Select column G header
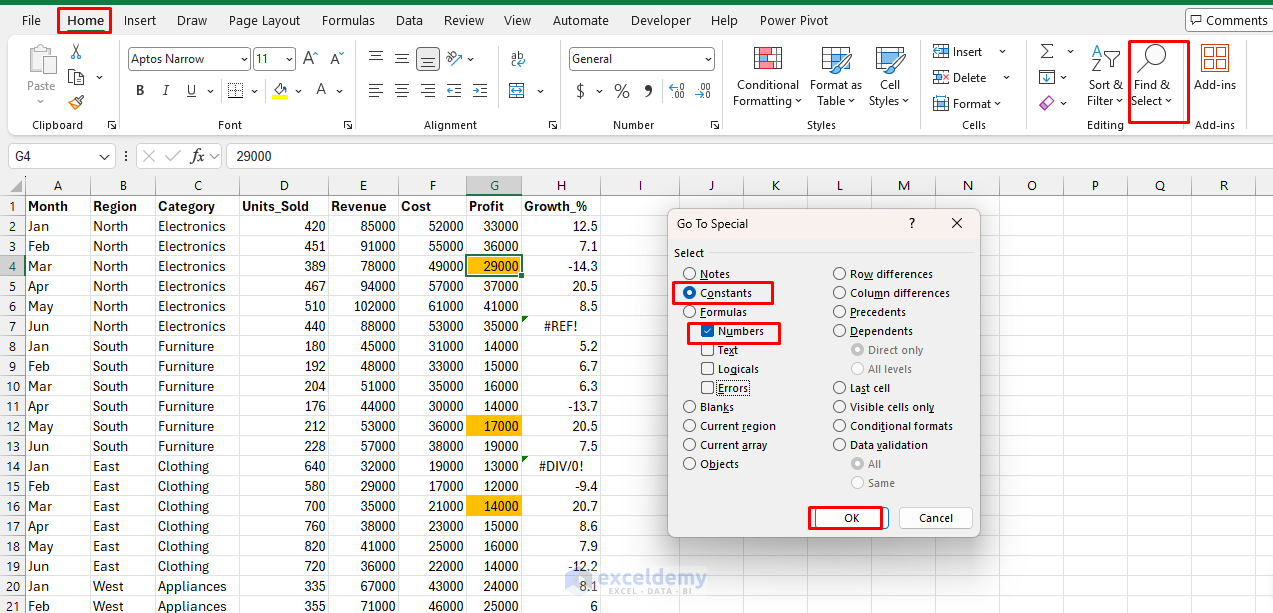This screenshot has height=613, width=1273. coord(494,185)
